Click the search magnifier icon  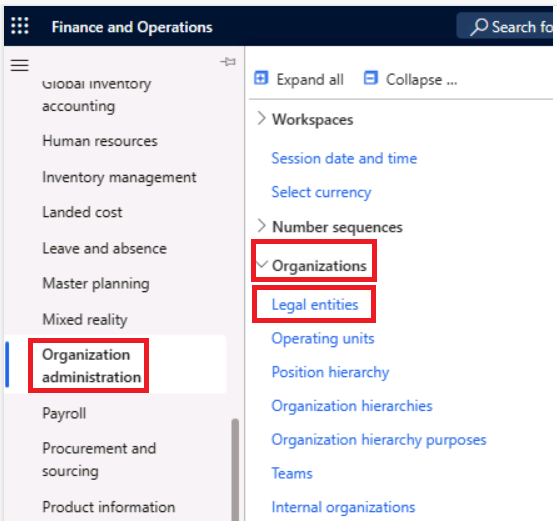tap(479, 27)
